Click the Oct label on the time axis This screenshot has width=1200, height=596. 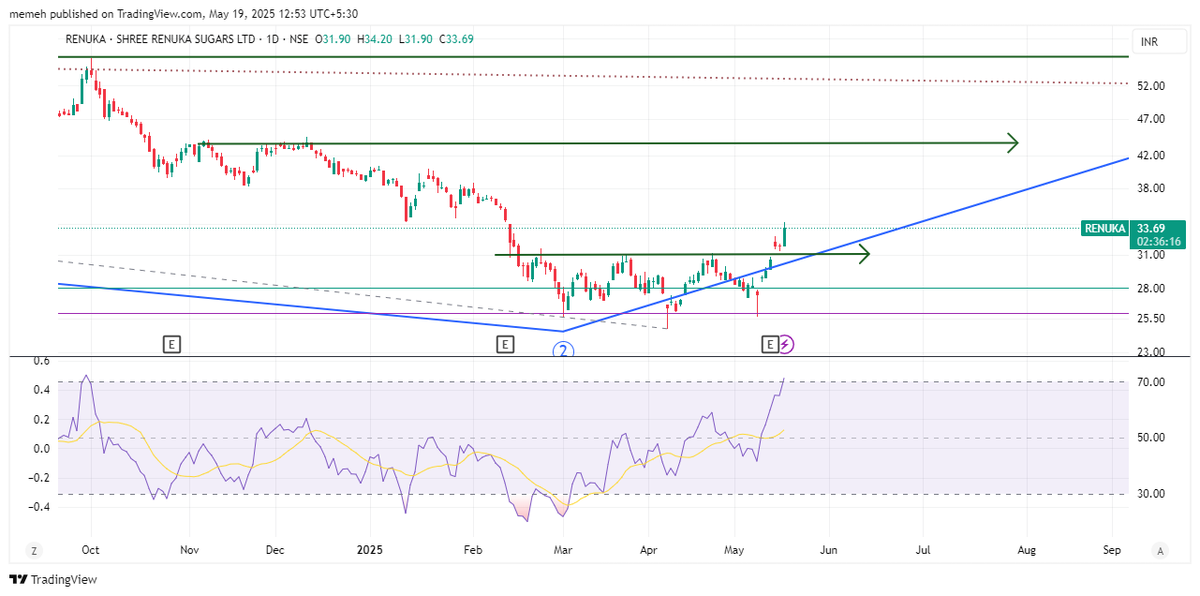tap(91, 550)
